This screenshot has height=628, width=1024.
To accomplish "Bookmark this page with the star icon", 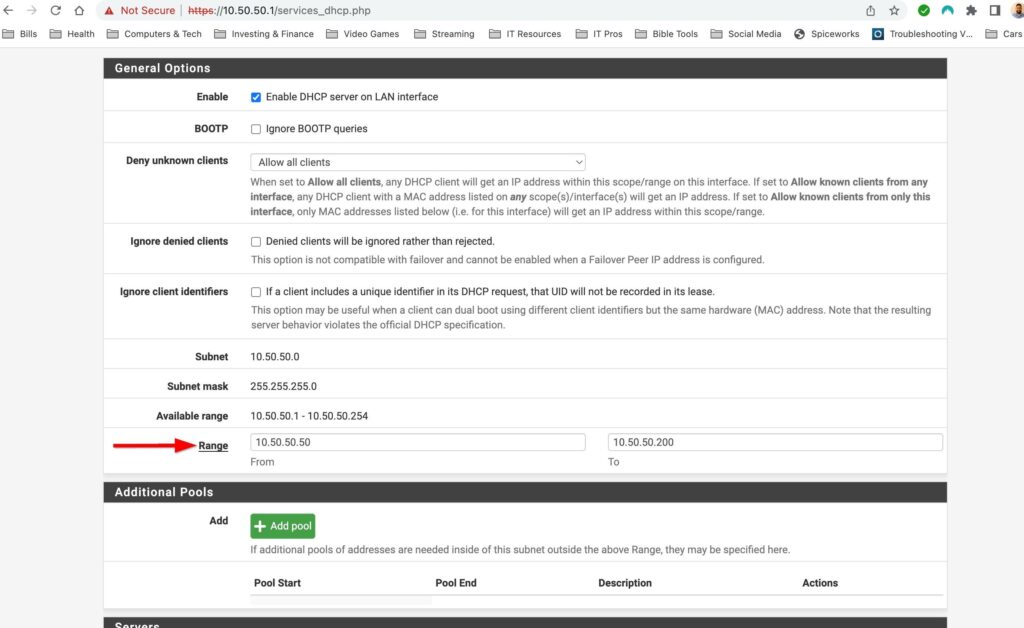I will [894, 10].
